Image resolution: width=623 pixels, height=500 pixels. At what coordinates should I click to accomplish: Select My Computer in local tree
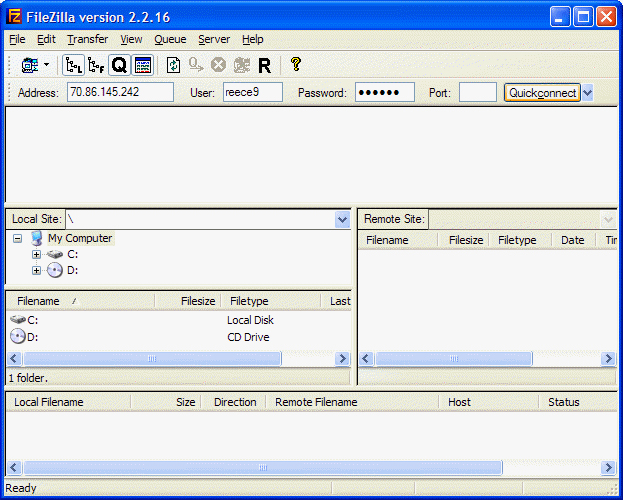[x=80, y=238]
